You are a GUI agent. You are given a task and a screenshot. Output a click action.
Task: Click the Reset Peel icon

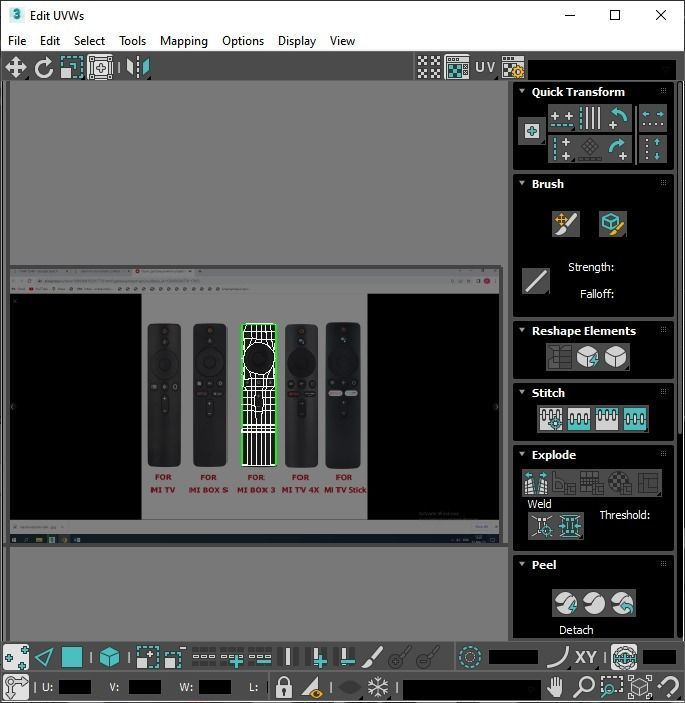tap(622, 603)
